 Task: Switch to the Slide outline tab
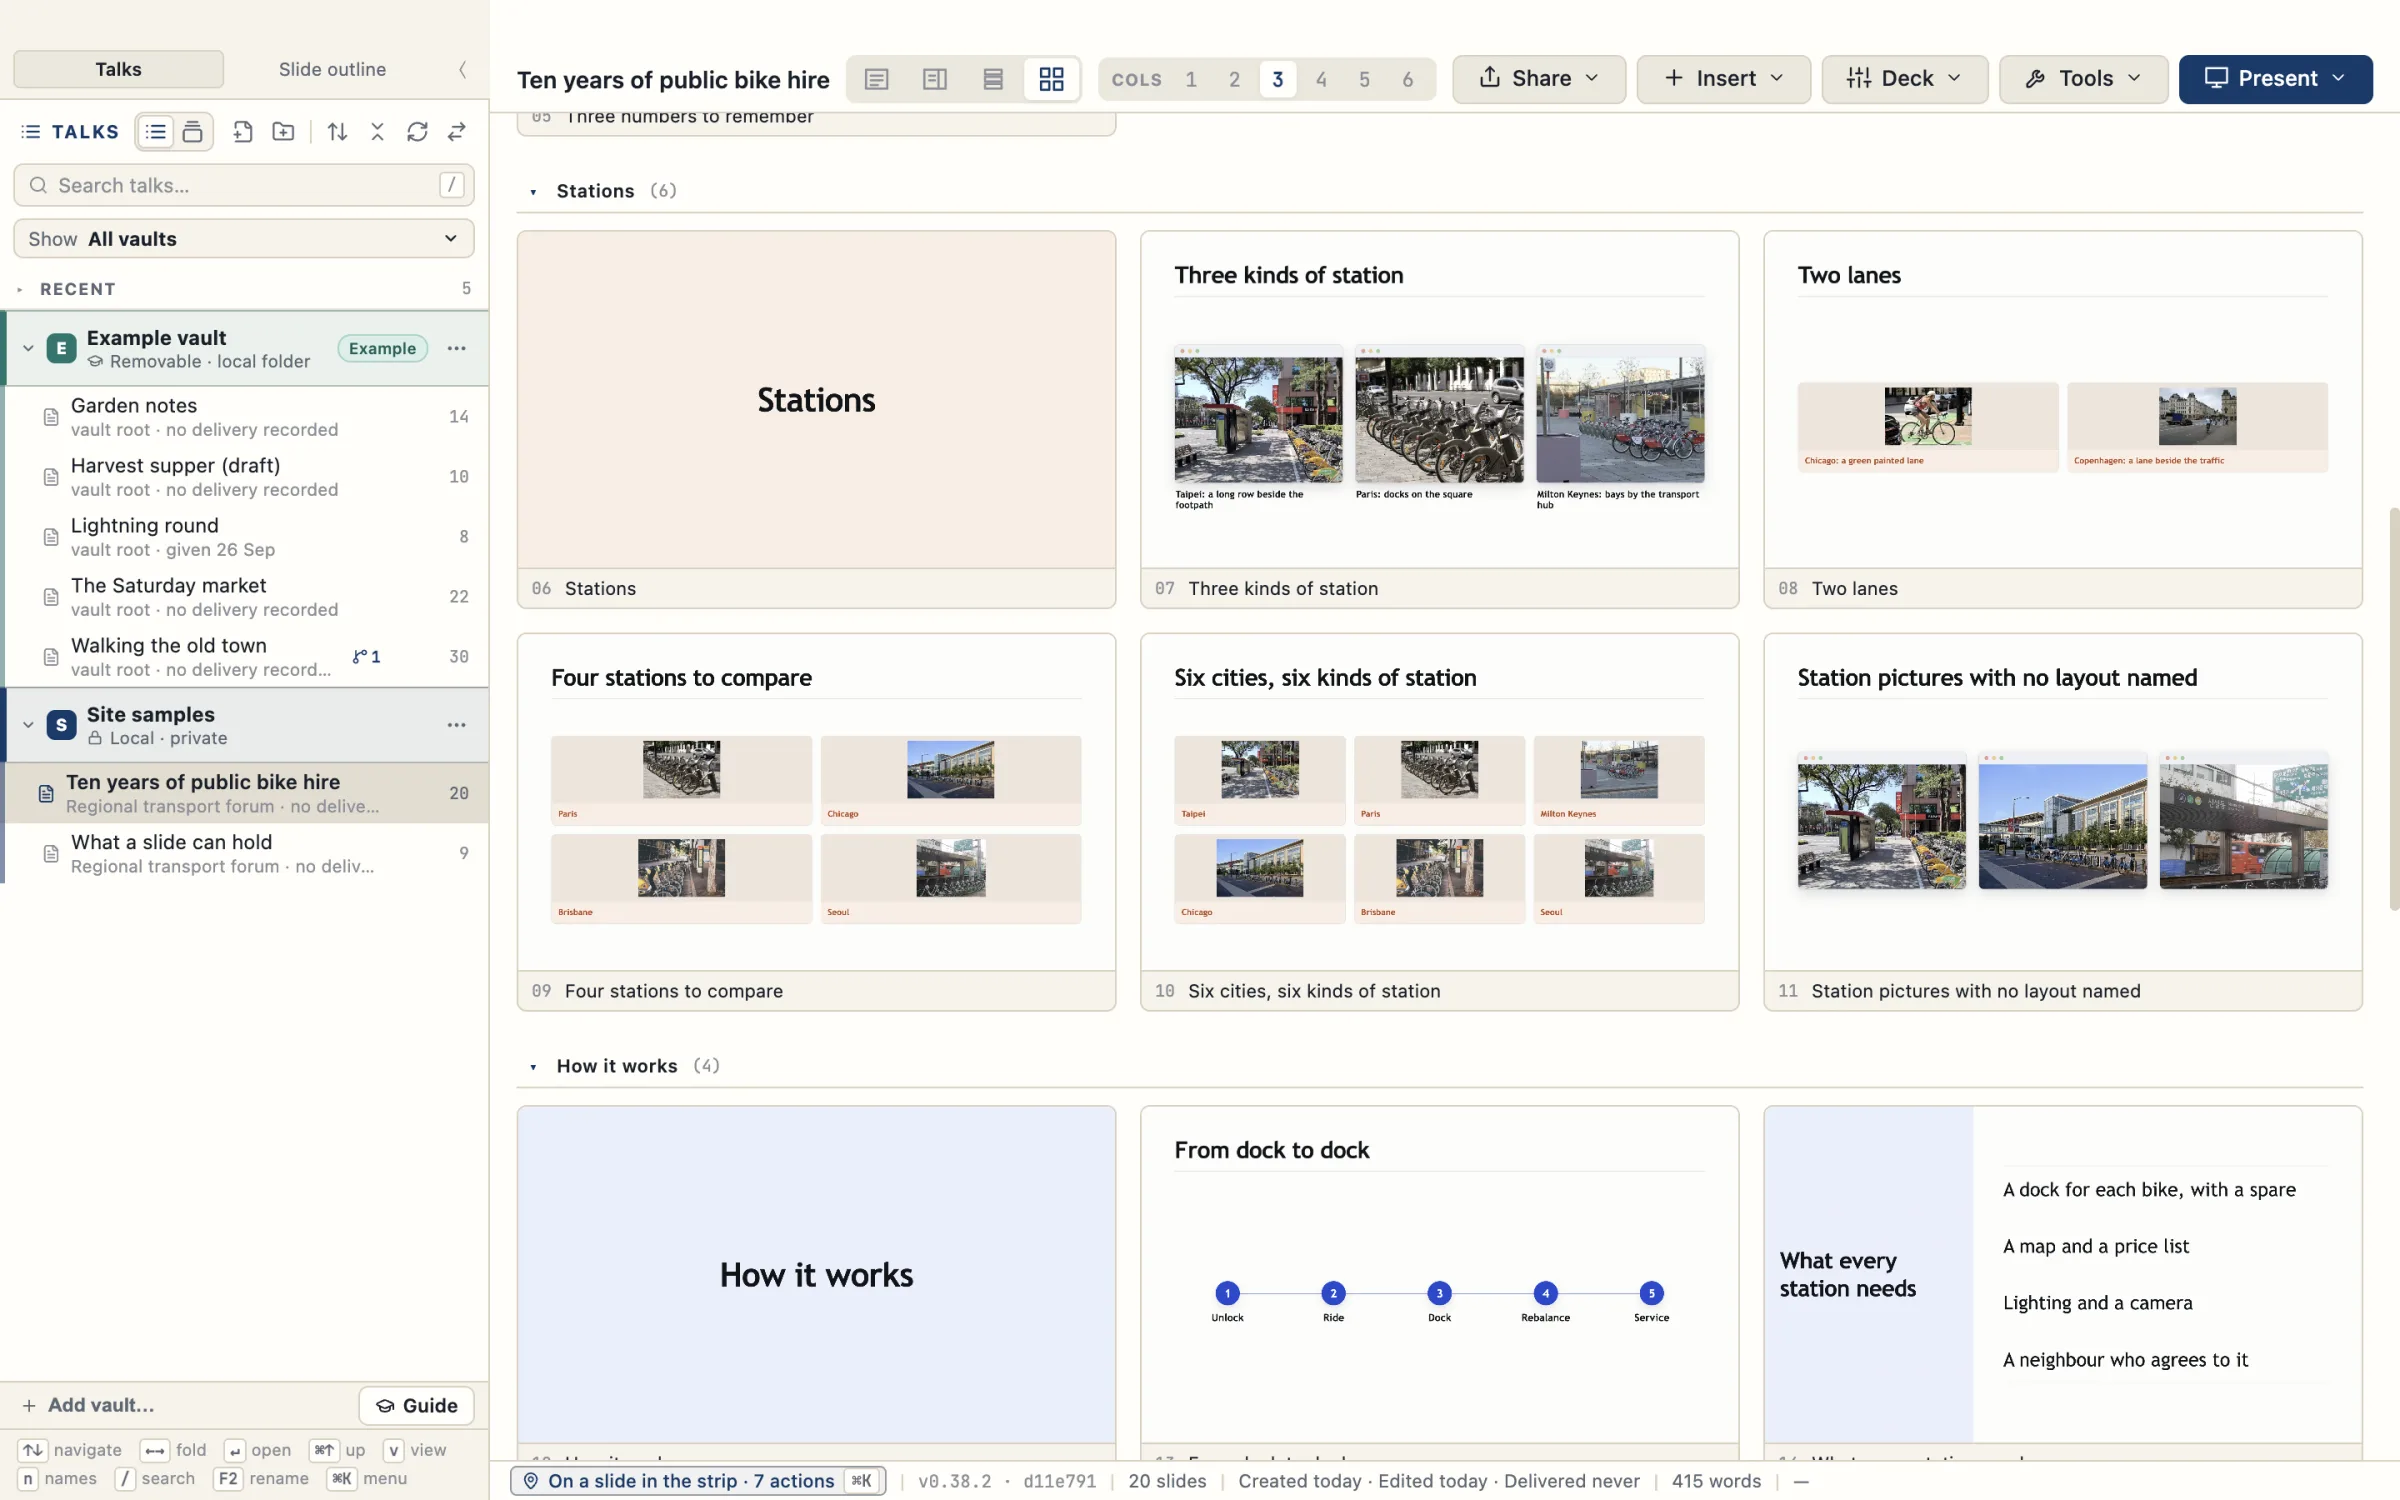click(332, 69)
